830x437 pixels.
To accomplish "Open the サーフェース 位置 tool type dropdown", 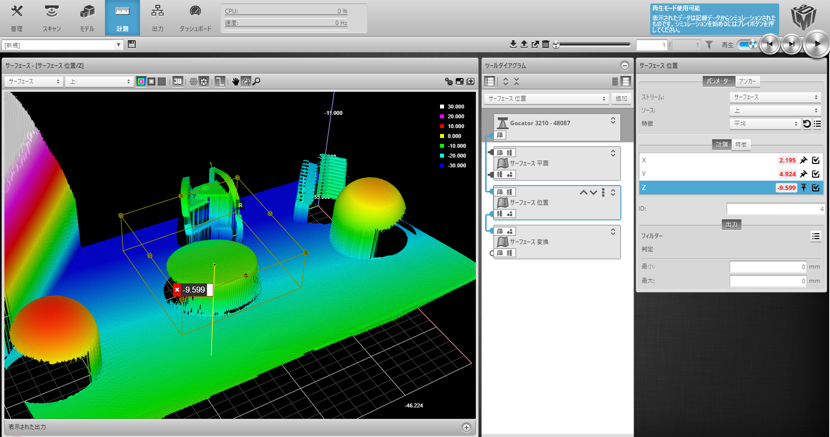I will tap(546, 99).
